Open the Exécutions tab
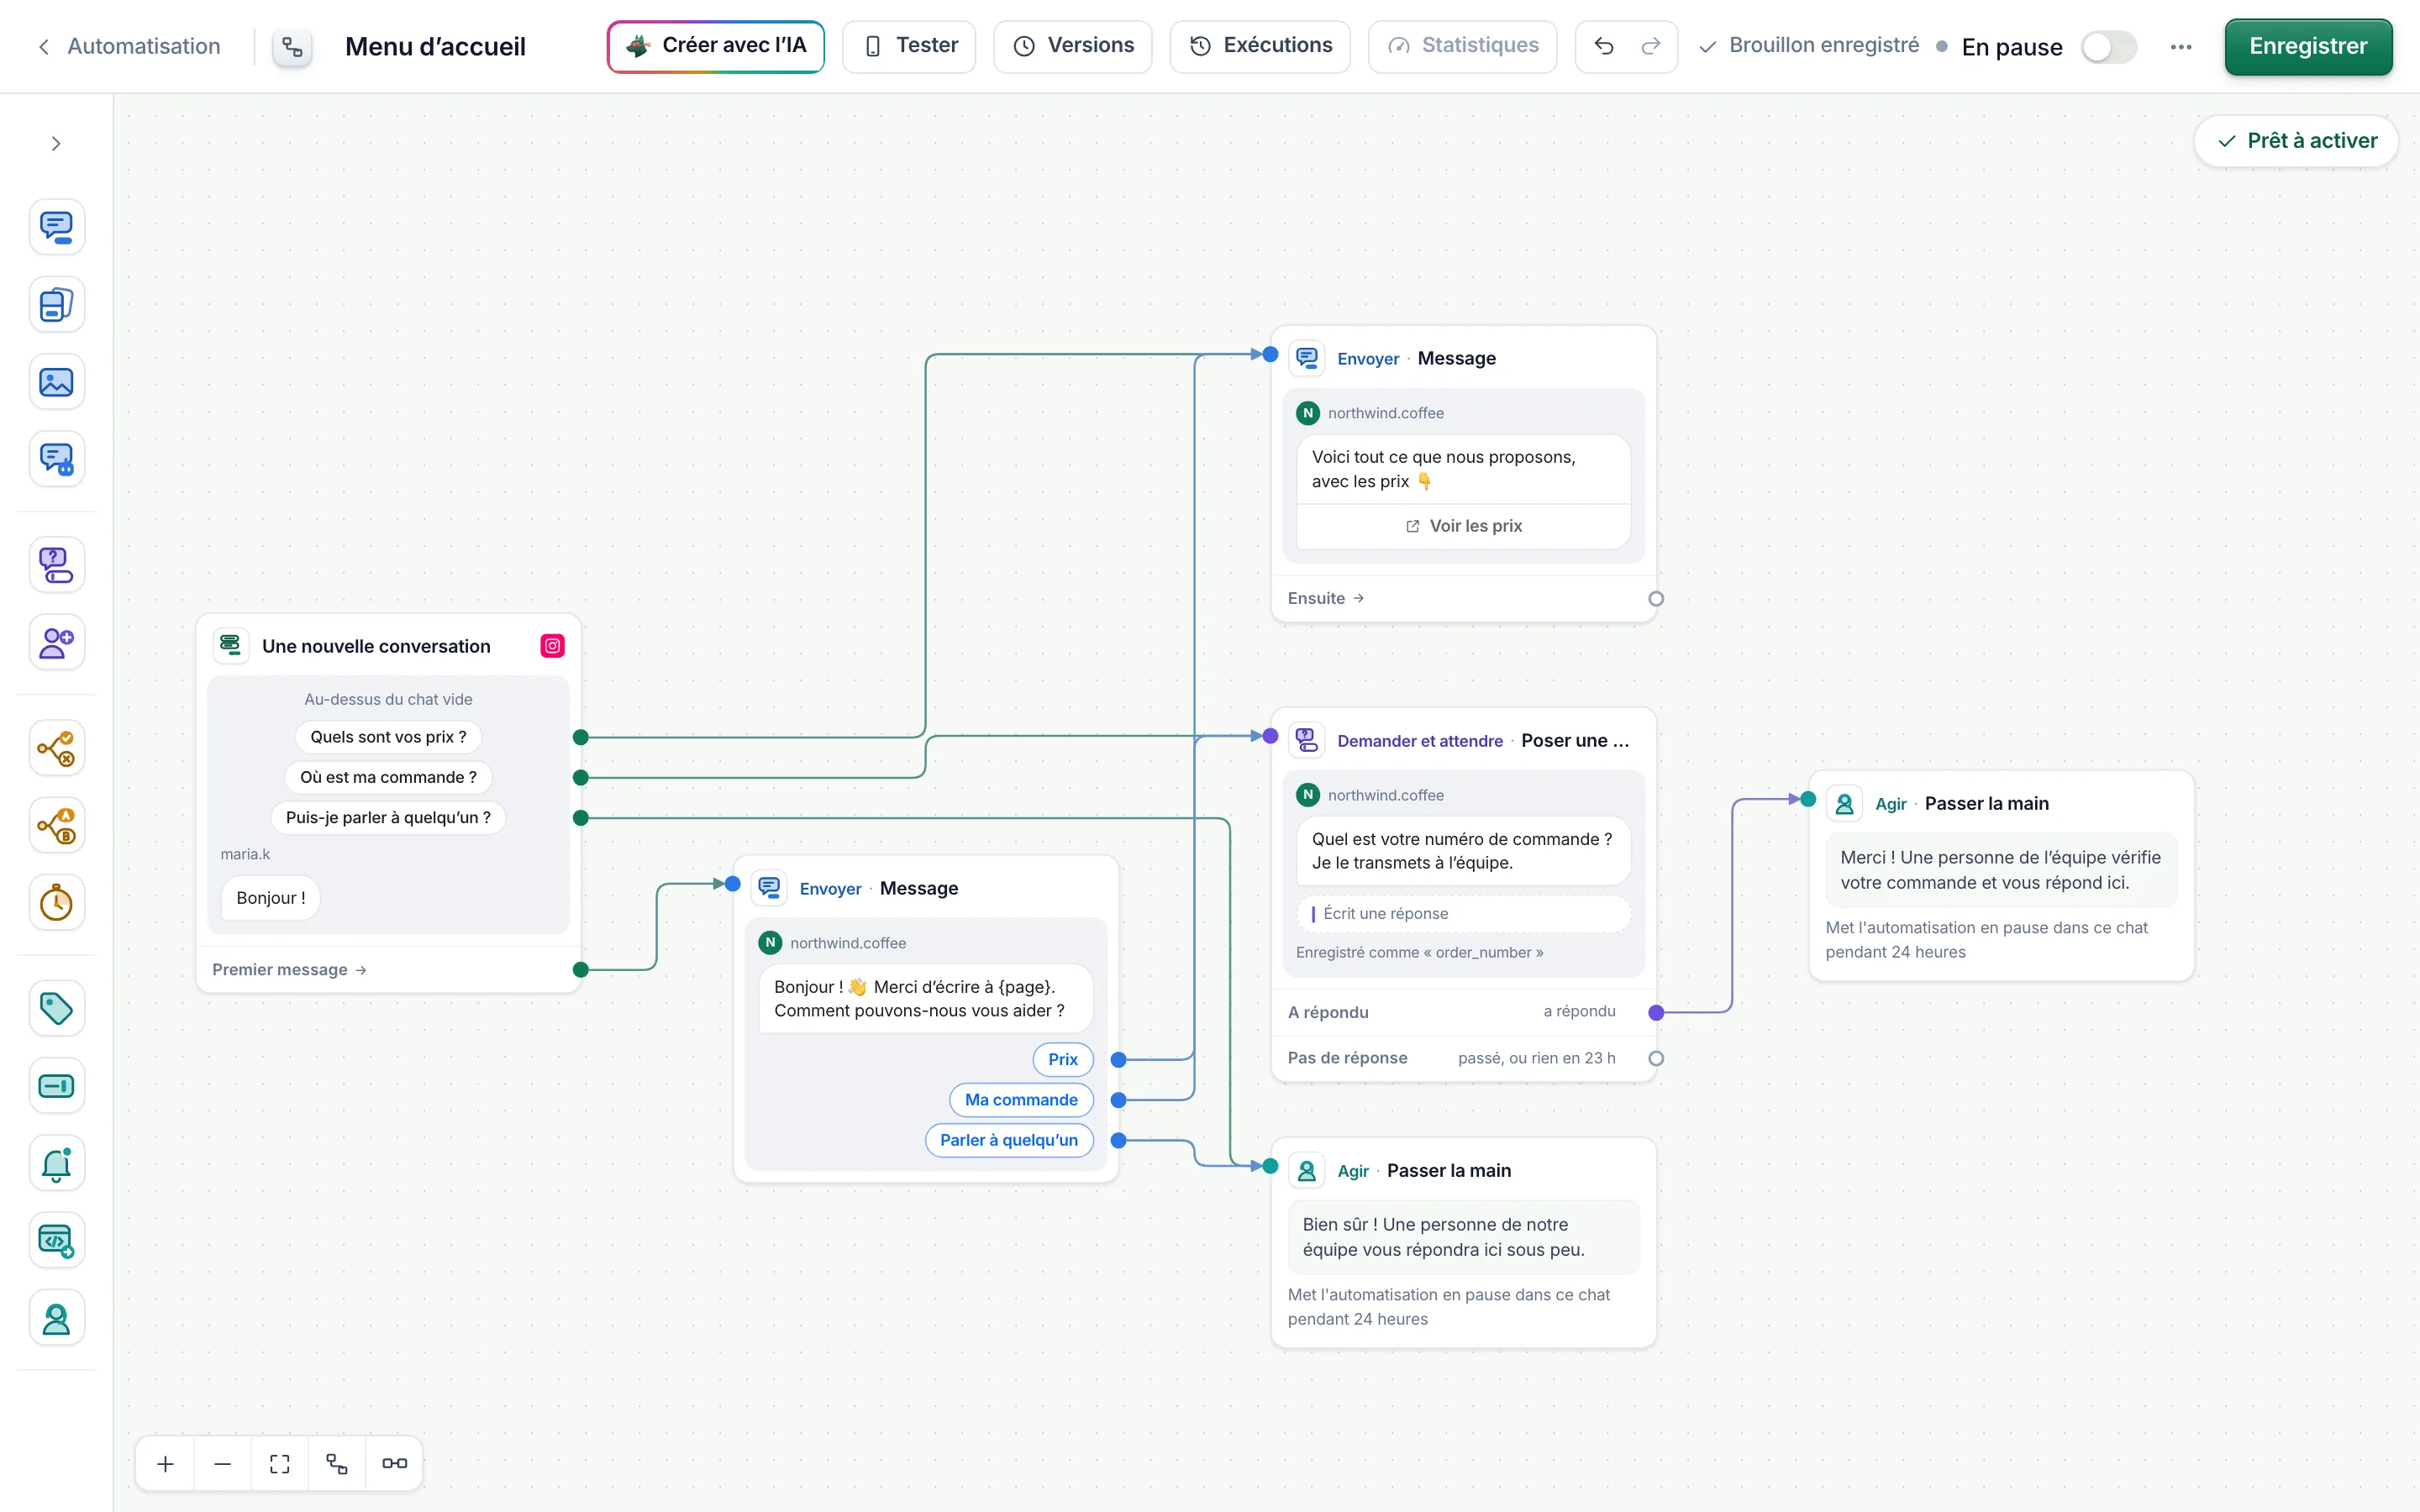The width and height of the screenshot is (2420, 1512). [1260, 46]
